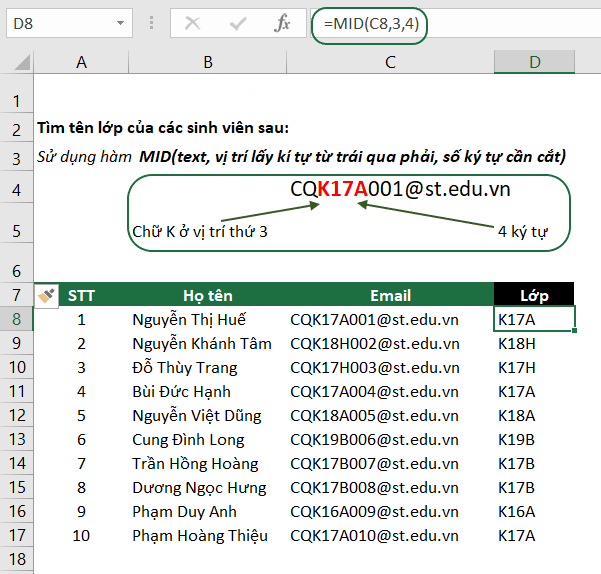Select cell Trần Hồng Hoàng
Screen dimensions: 601x574
[208, 463]
